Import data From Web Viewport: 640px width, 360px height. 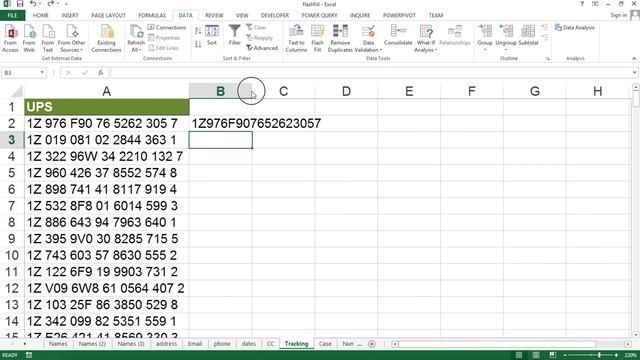[29, 38]
